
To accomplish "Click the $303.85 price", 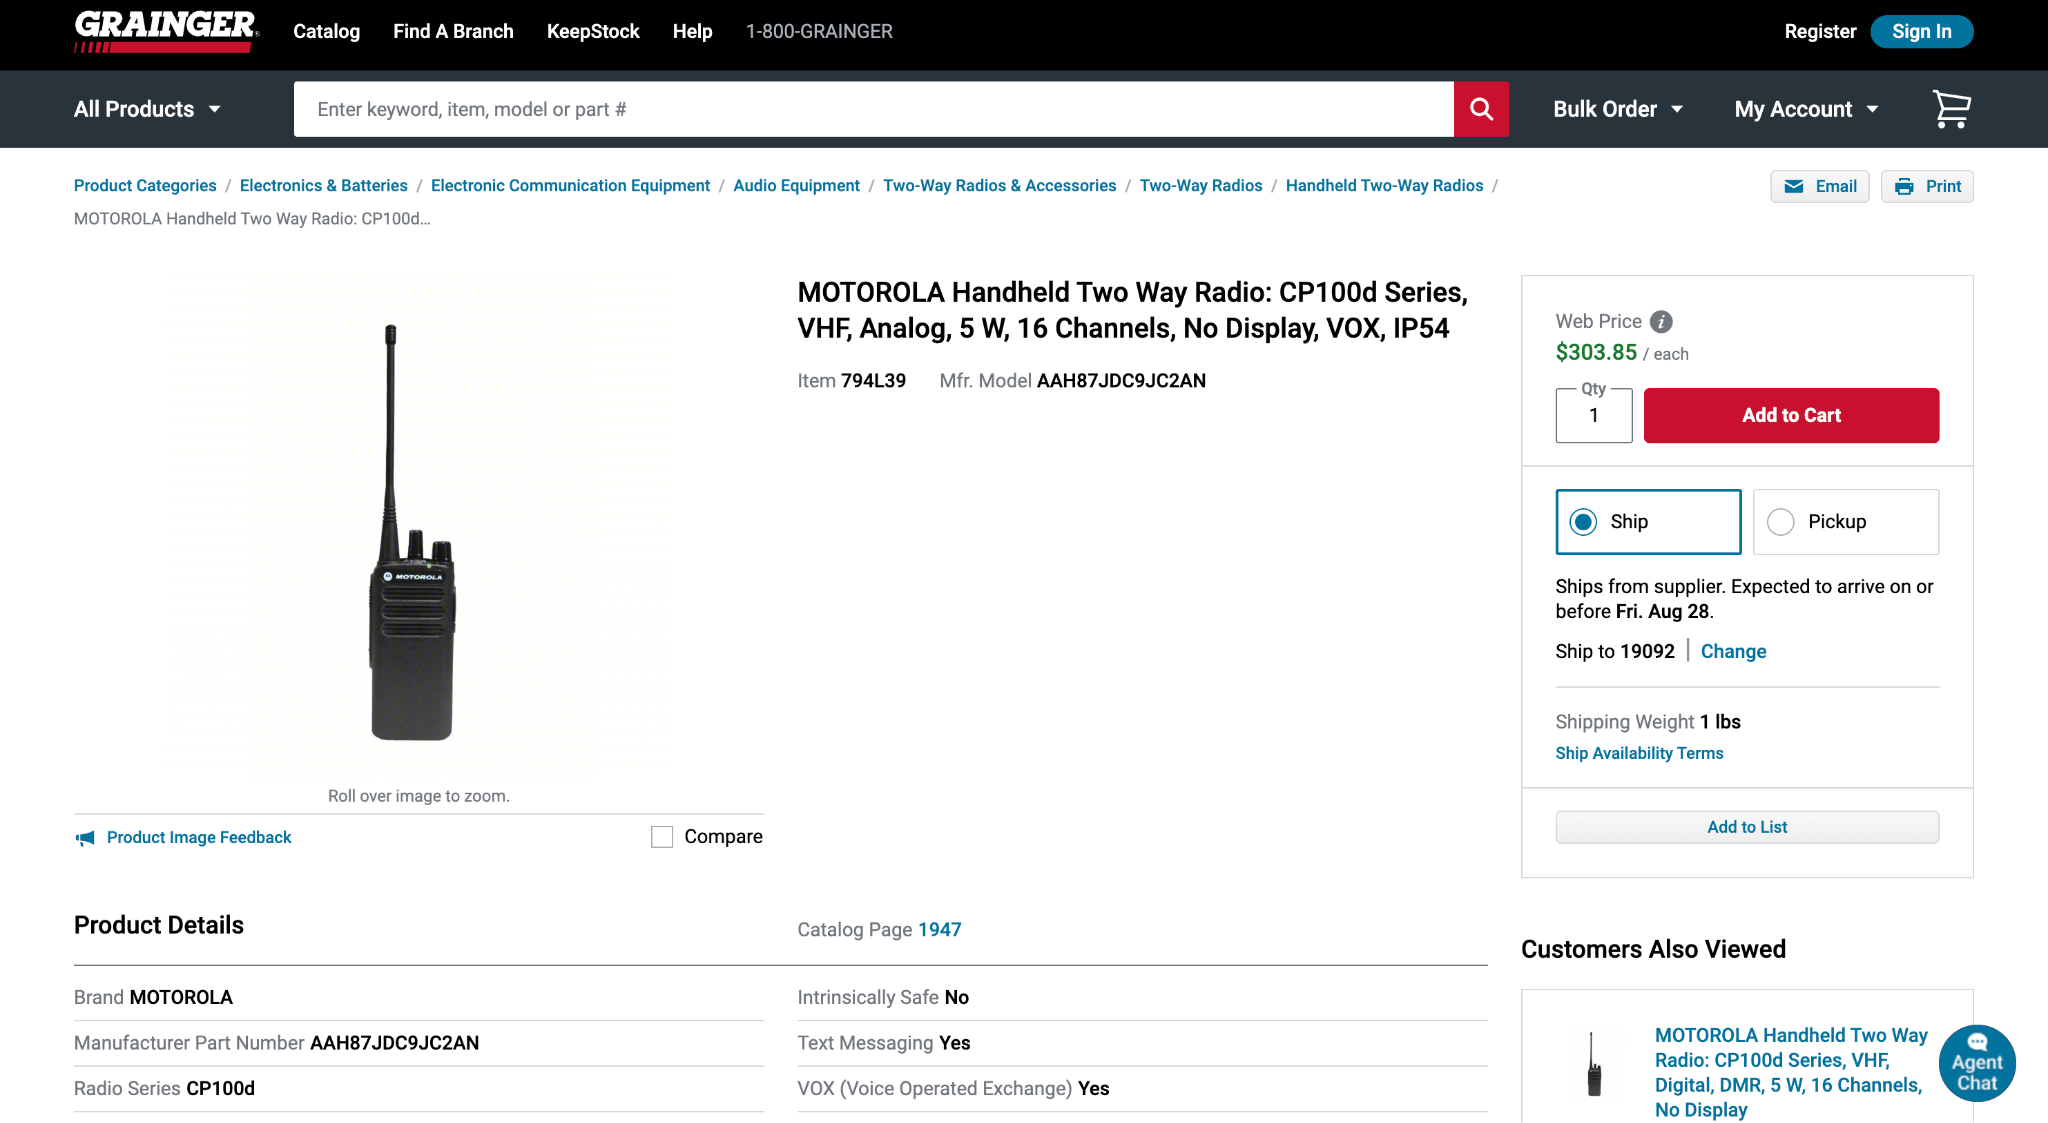I will pyautogui.click(x=1596, y=352).
